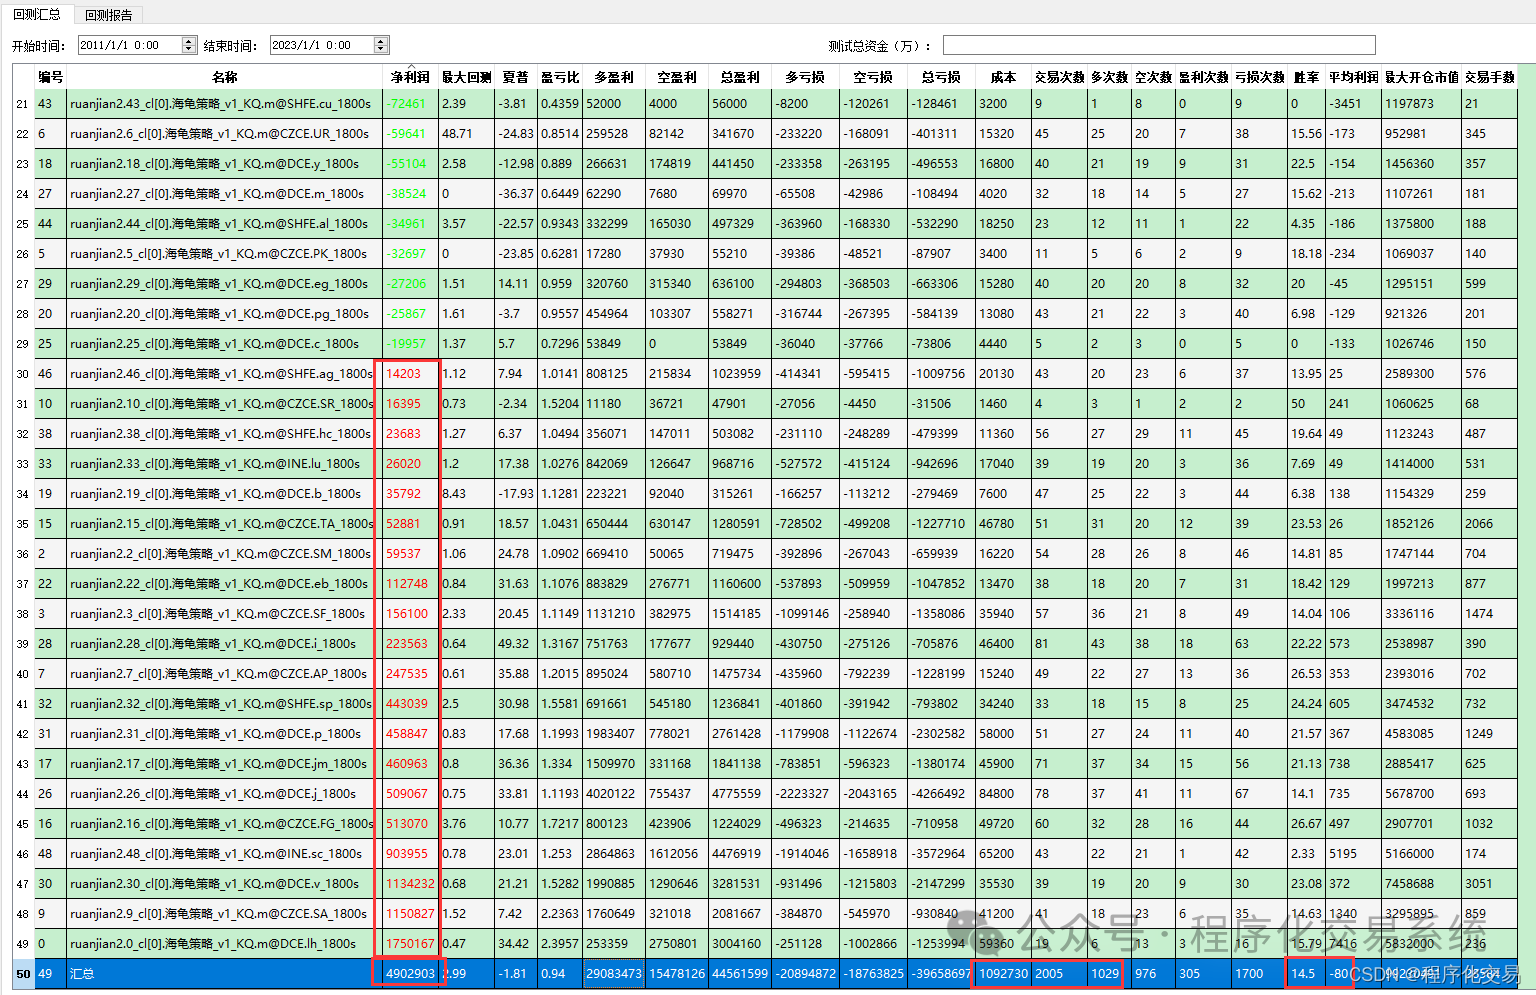Click the net profit cell 223563
1536x995 pixels.
410,644
